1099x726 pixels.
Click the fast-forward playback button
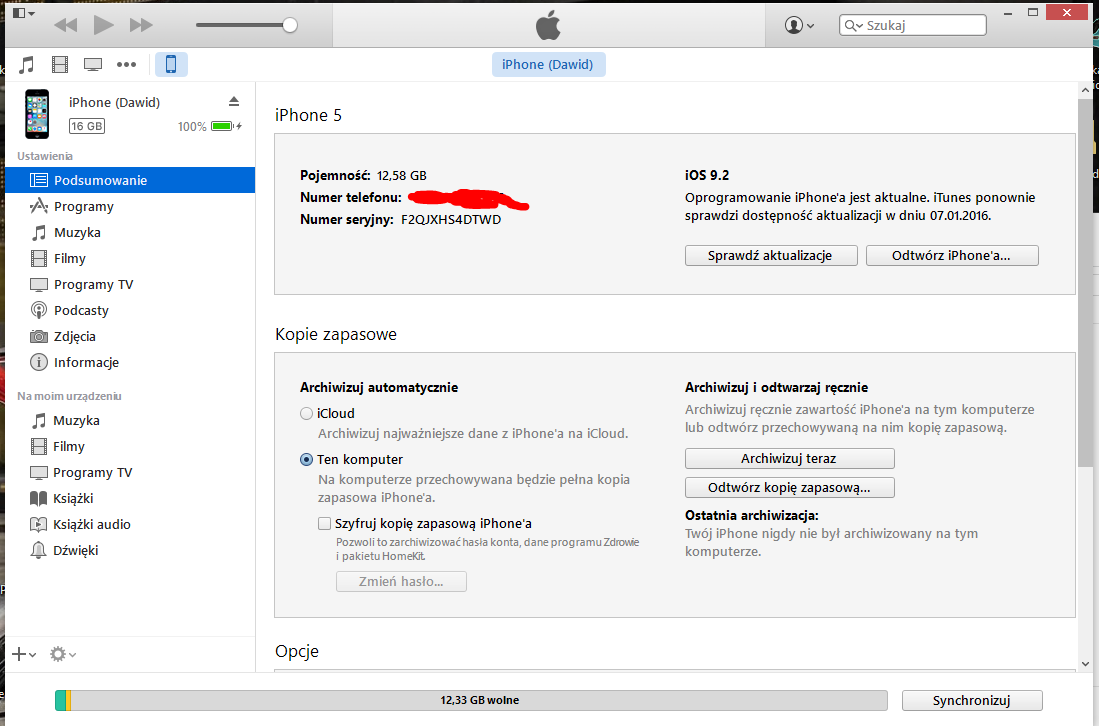pyautogui.click(x=141, y=25)
